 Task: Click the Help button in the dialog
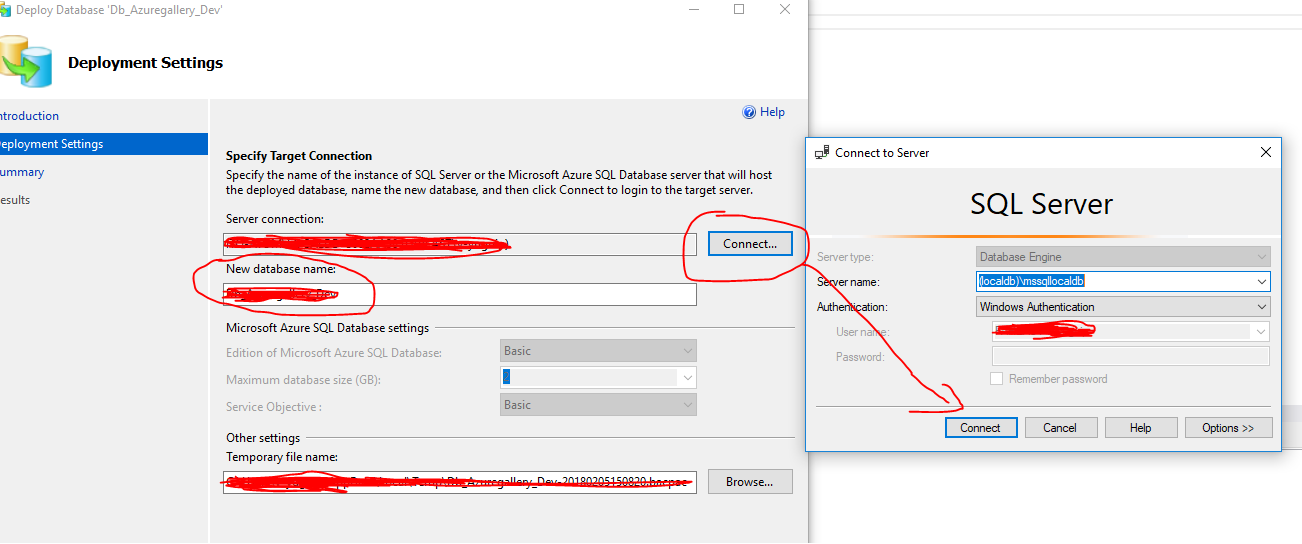1141,428
